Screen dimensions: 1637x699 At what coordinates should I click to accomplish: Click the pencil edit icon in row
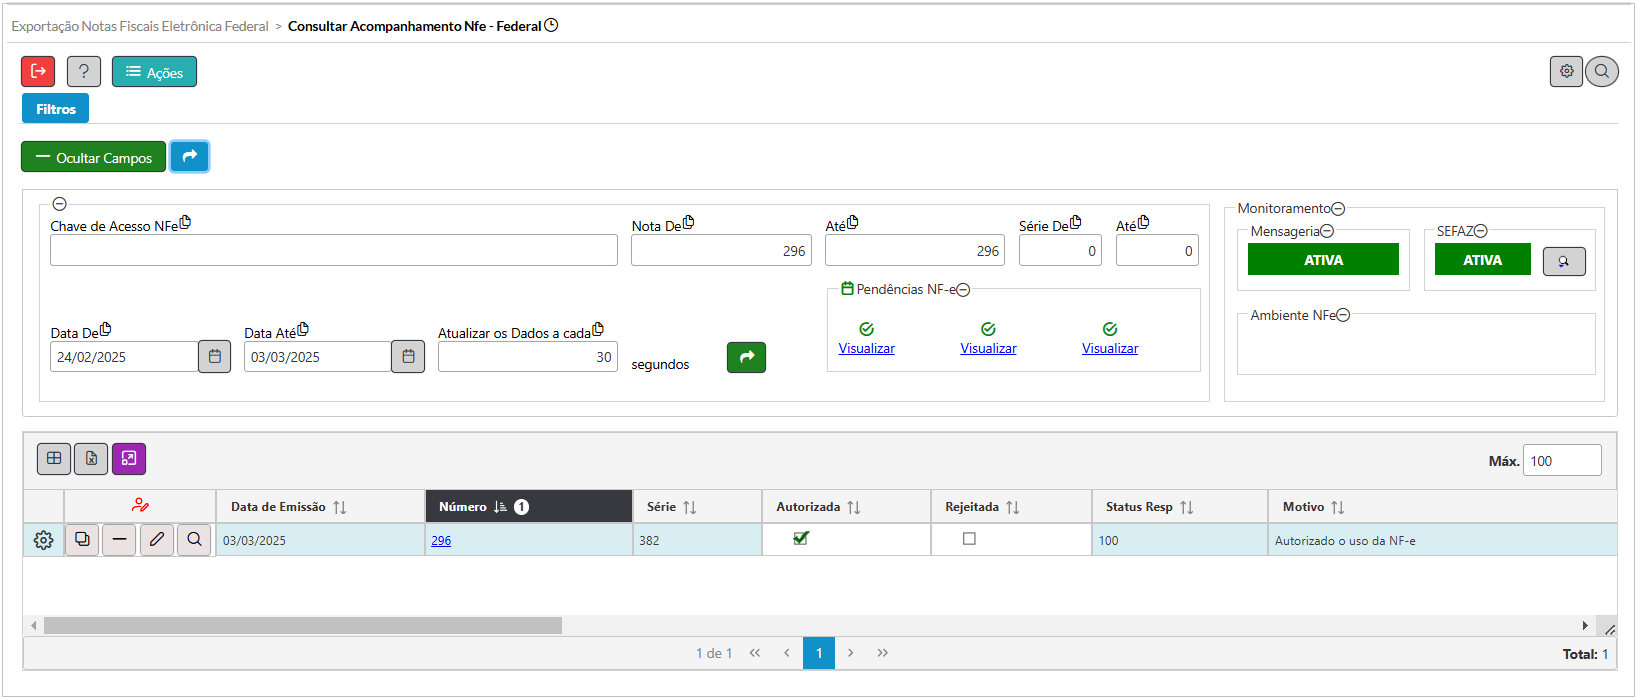click(x=157, y=540)
